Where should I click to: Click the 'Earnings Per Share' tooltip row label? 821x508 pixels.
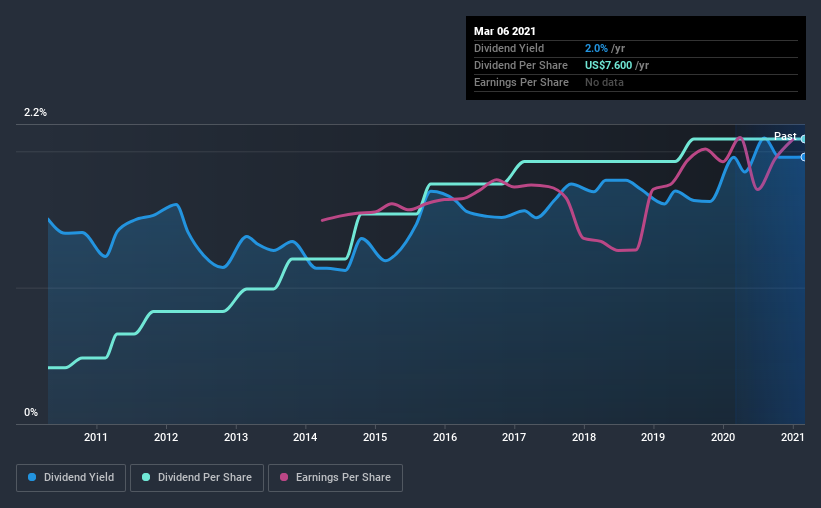[521, 82]
